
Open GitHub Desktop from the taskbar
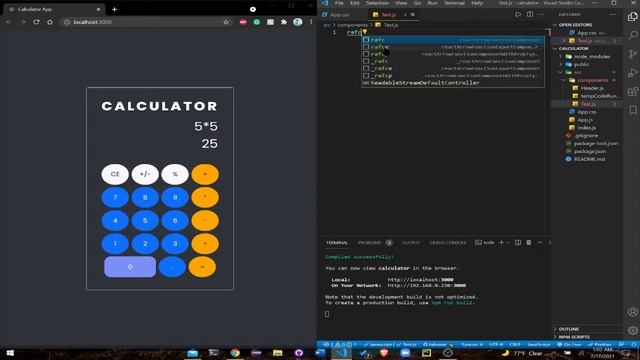pos(299,353)
